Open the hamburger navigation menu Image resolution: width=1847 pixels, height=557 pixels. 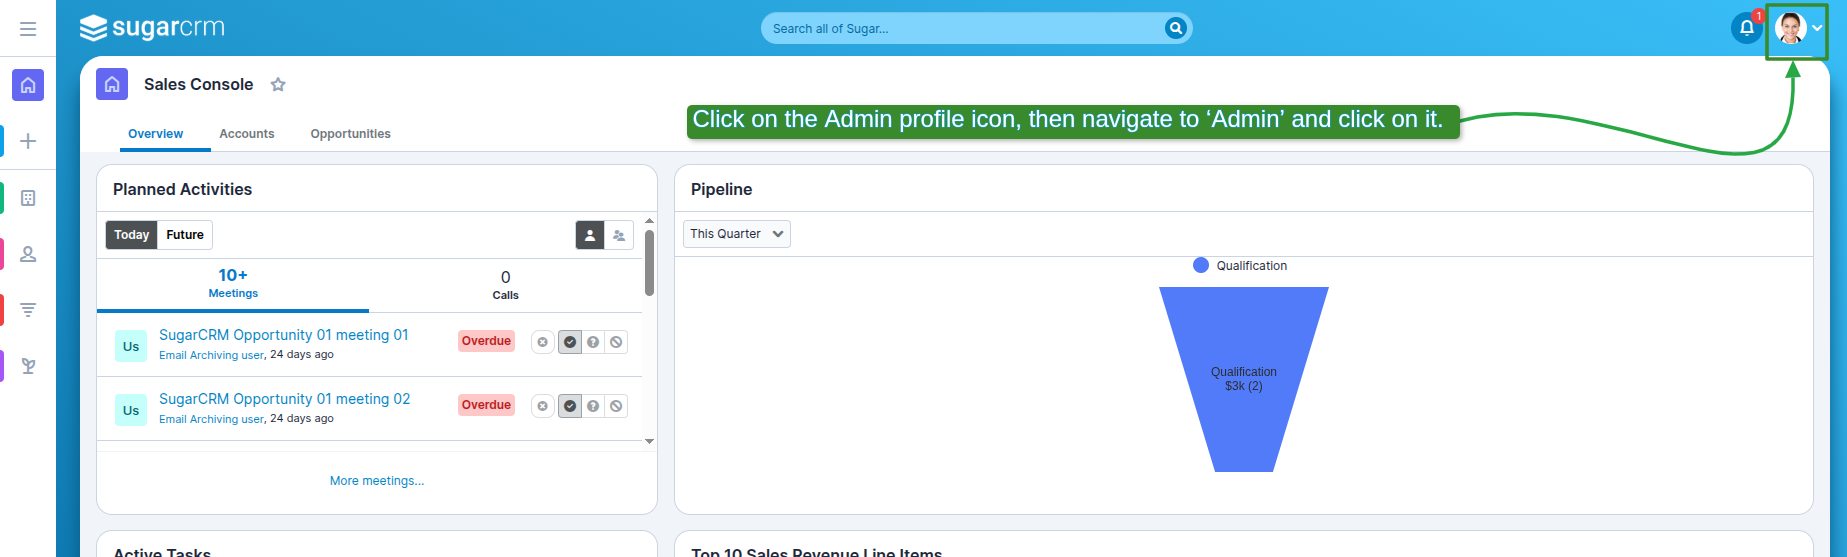pos(28,29)
